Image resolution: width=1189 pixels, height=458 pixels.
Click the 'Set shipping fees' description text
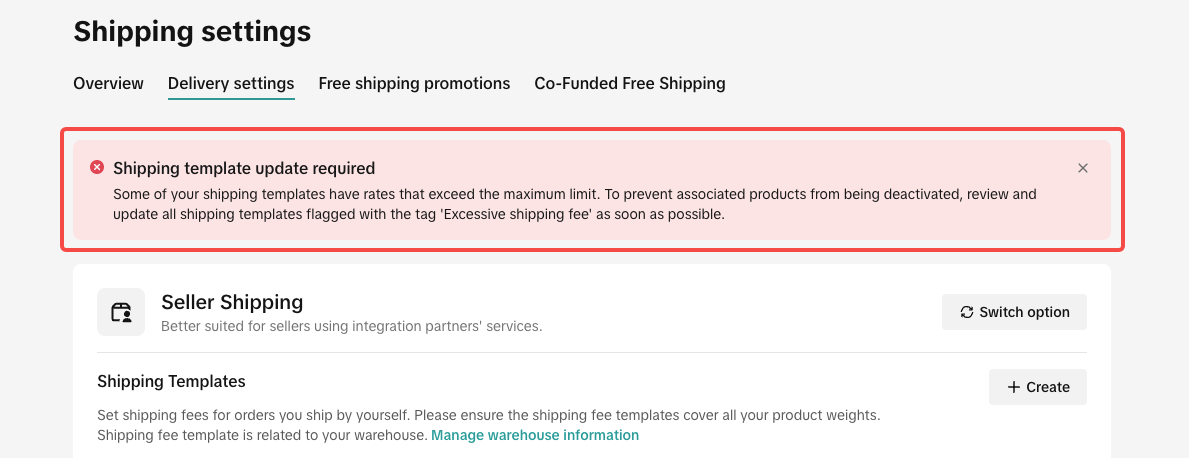point(488,414)
